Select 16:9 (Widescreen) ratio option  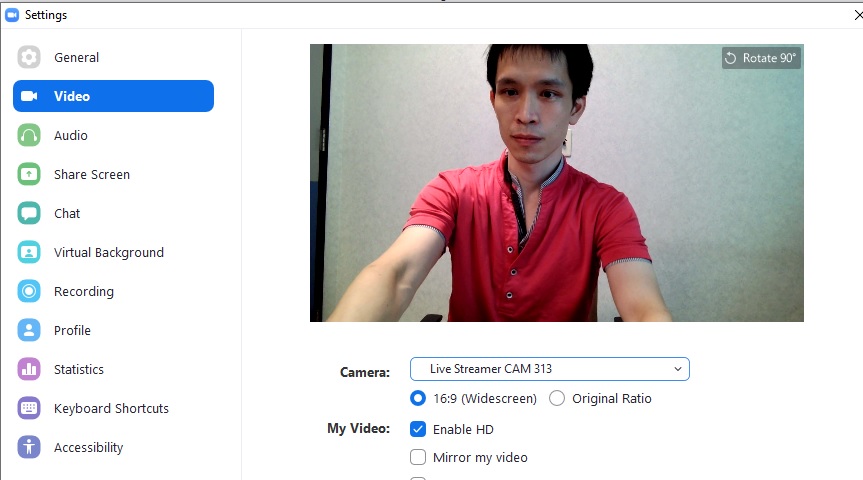click(x=418, y=398)
